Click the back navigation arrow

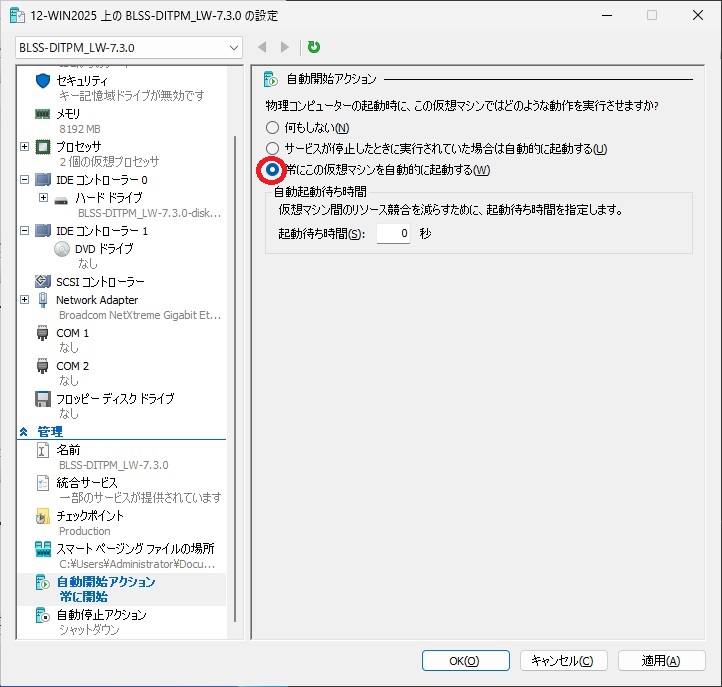point(262,47)
